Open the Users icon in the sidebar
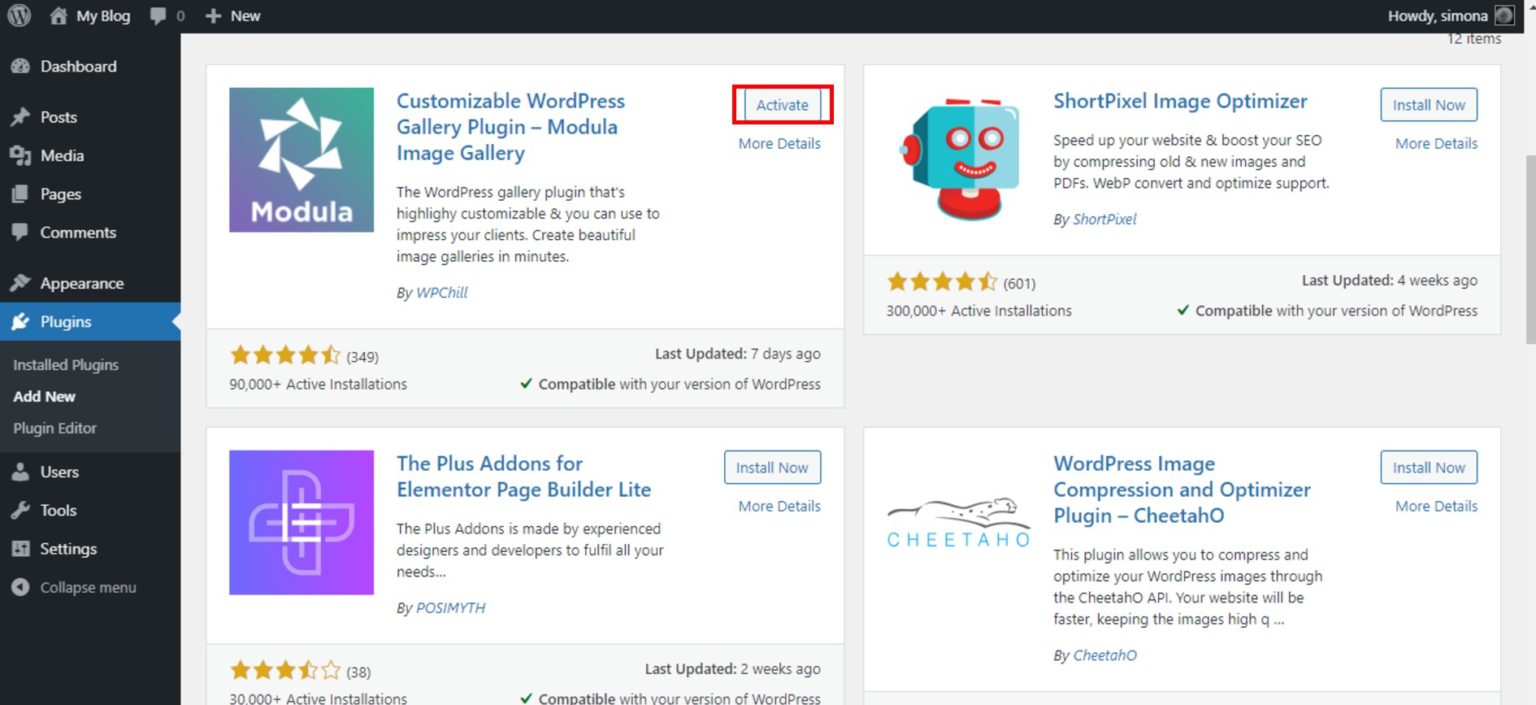1536x705 pixels. pos(22,471)
